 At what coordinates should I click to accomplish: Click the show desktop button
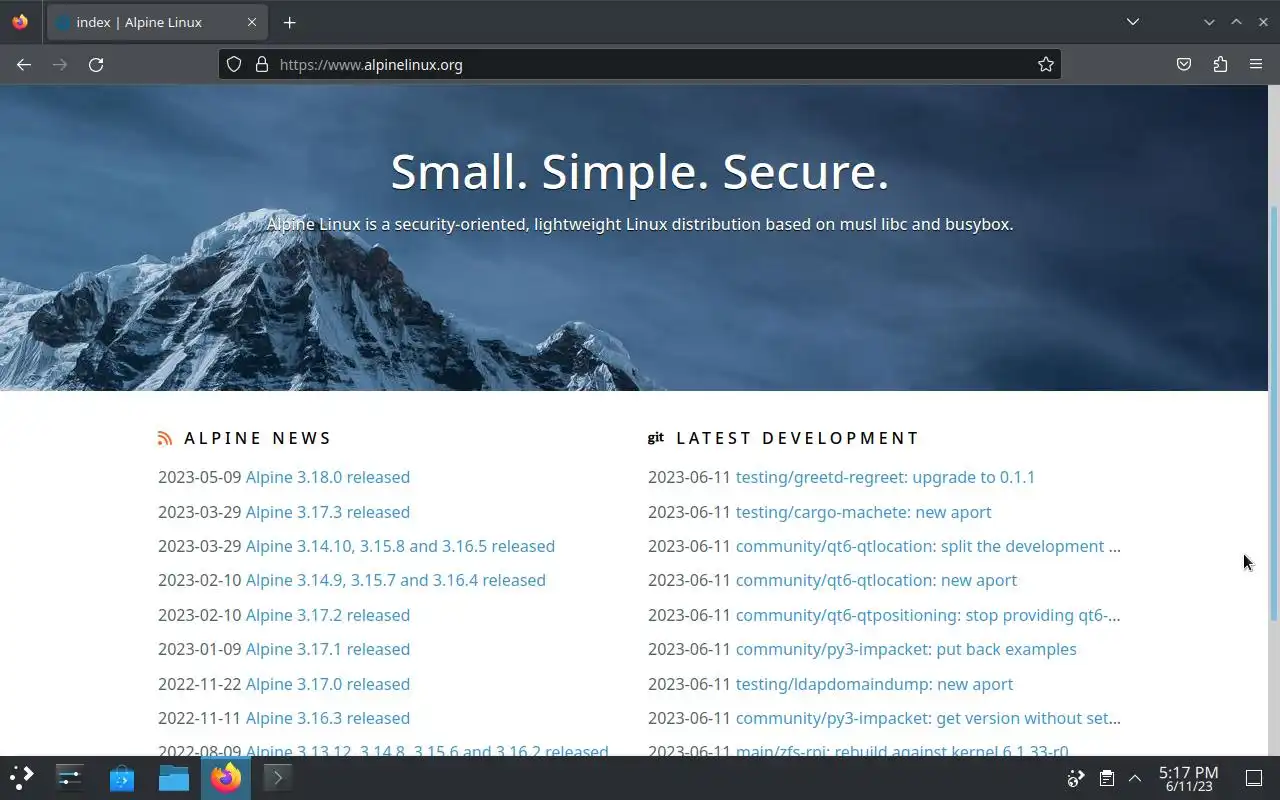[x=1253, y=778]
